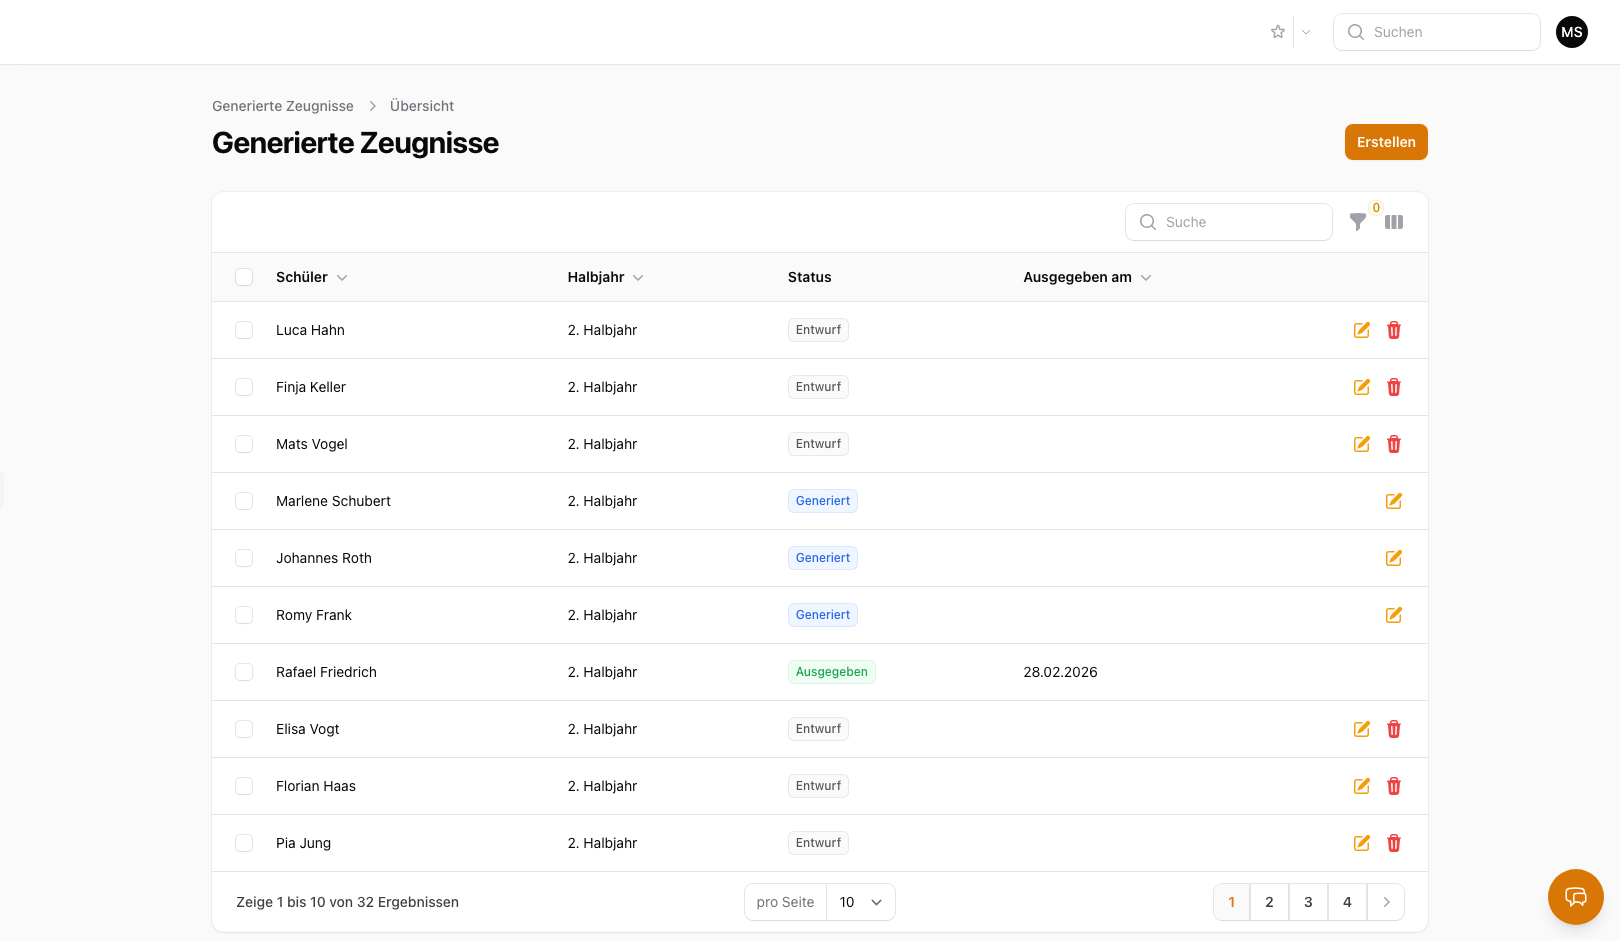Viewport: 1620px width, 941px height.
Task: Open the favorites list chevron next to star
Action: tap(1305, 31)
